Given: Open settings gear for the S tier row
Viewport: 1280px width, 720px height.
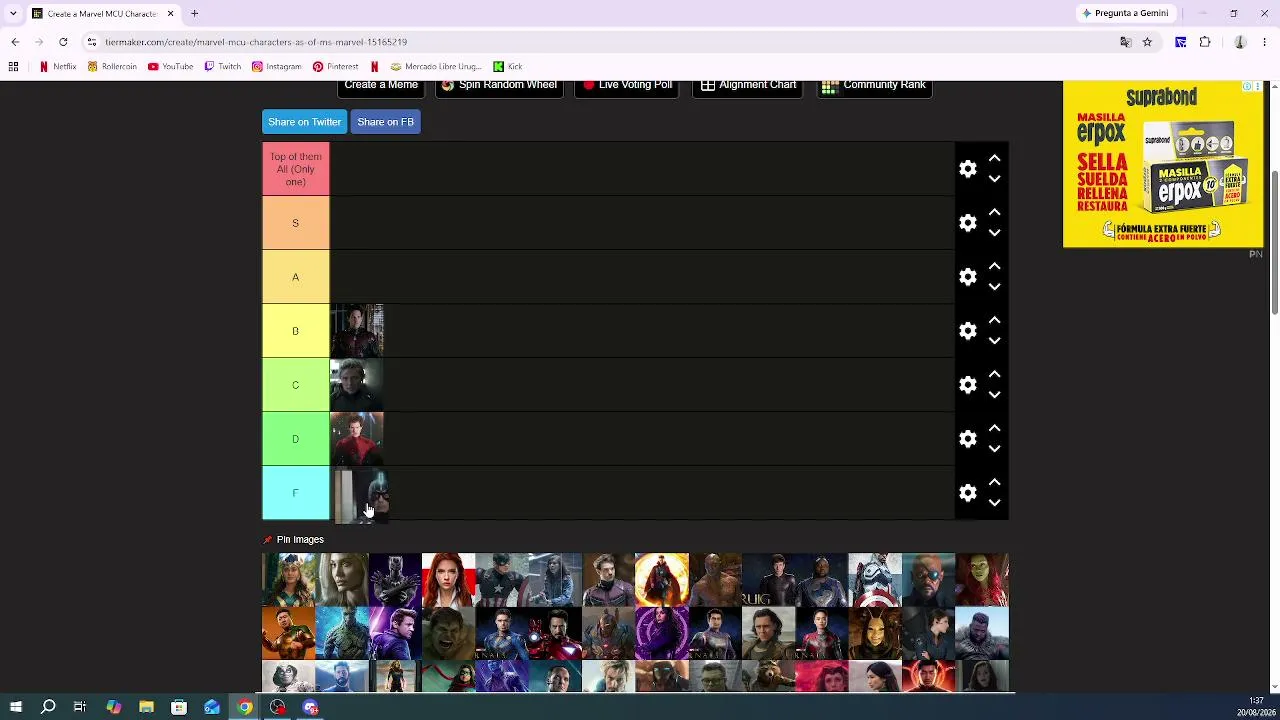Looking at the screenshot, I should coord(967,223).
